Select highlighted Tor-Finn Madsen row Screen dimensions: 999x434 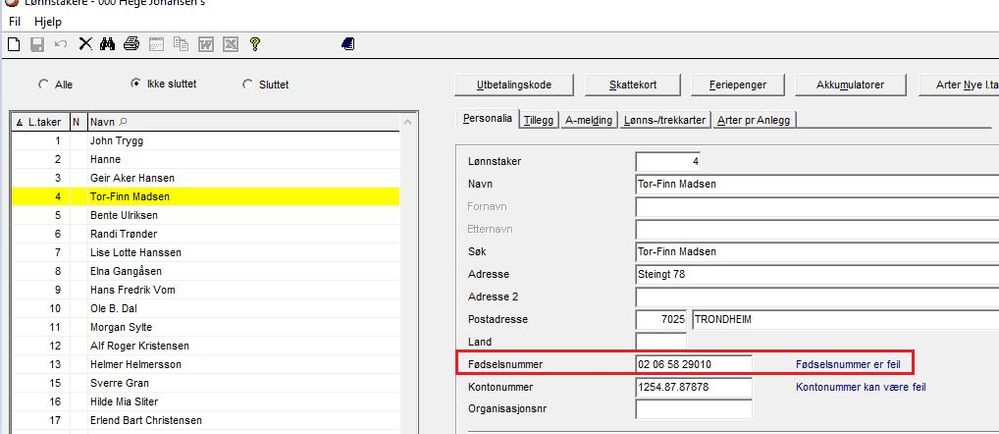(x=205, y=196)
